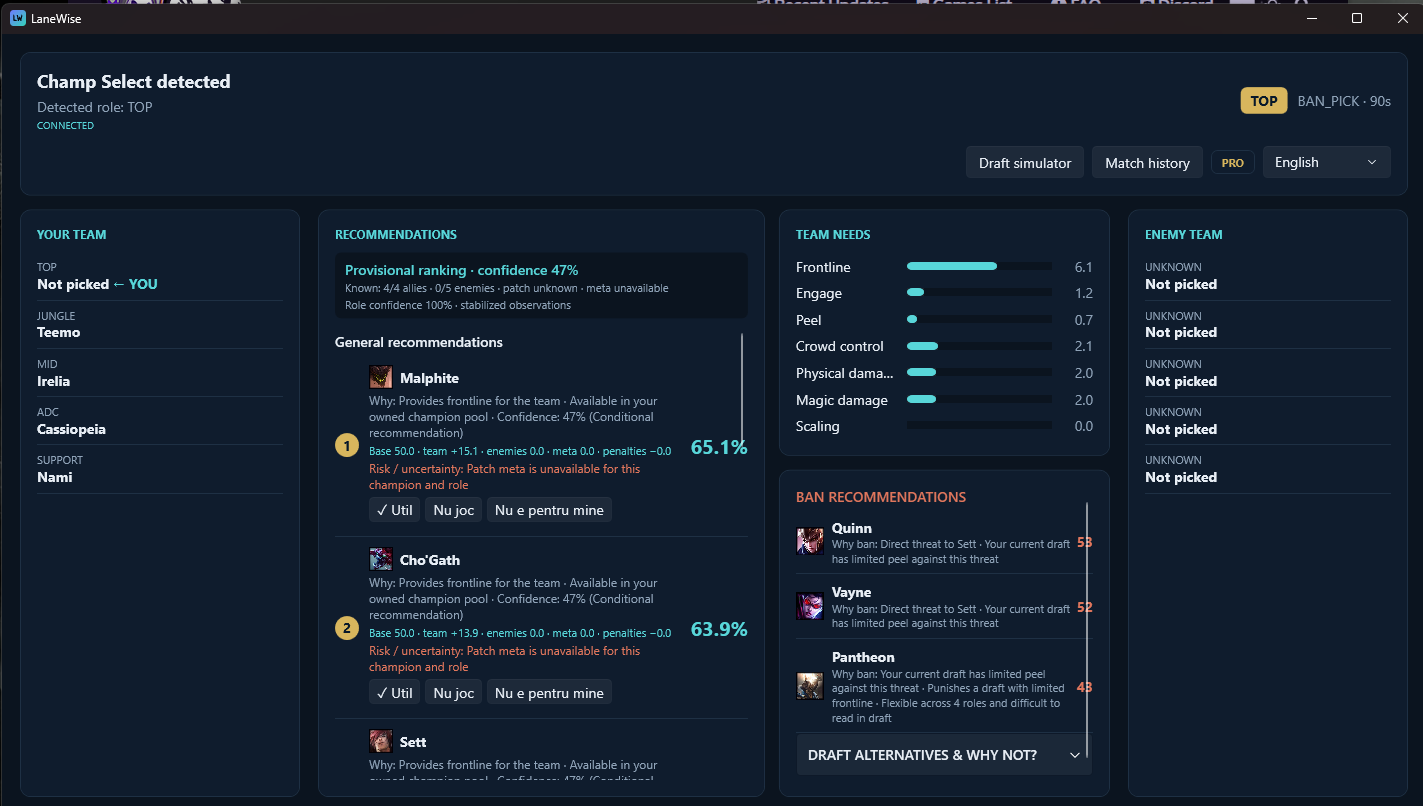Click the Frontline value 6.1
1423x806 pixels.
[1083, 267]
